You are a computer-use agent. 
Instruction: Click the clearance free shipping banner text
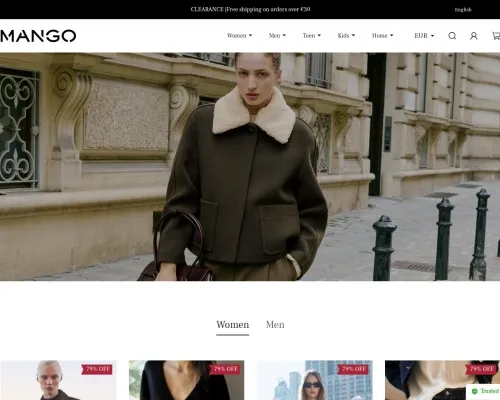[250, 9]
